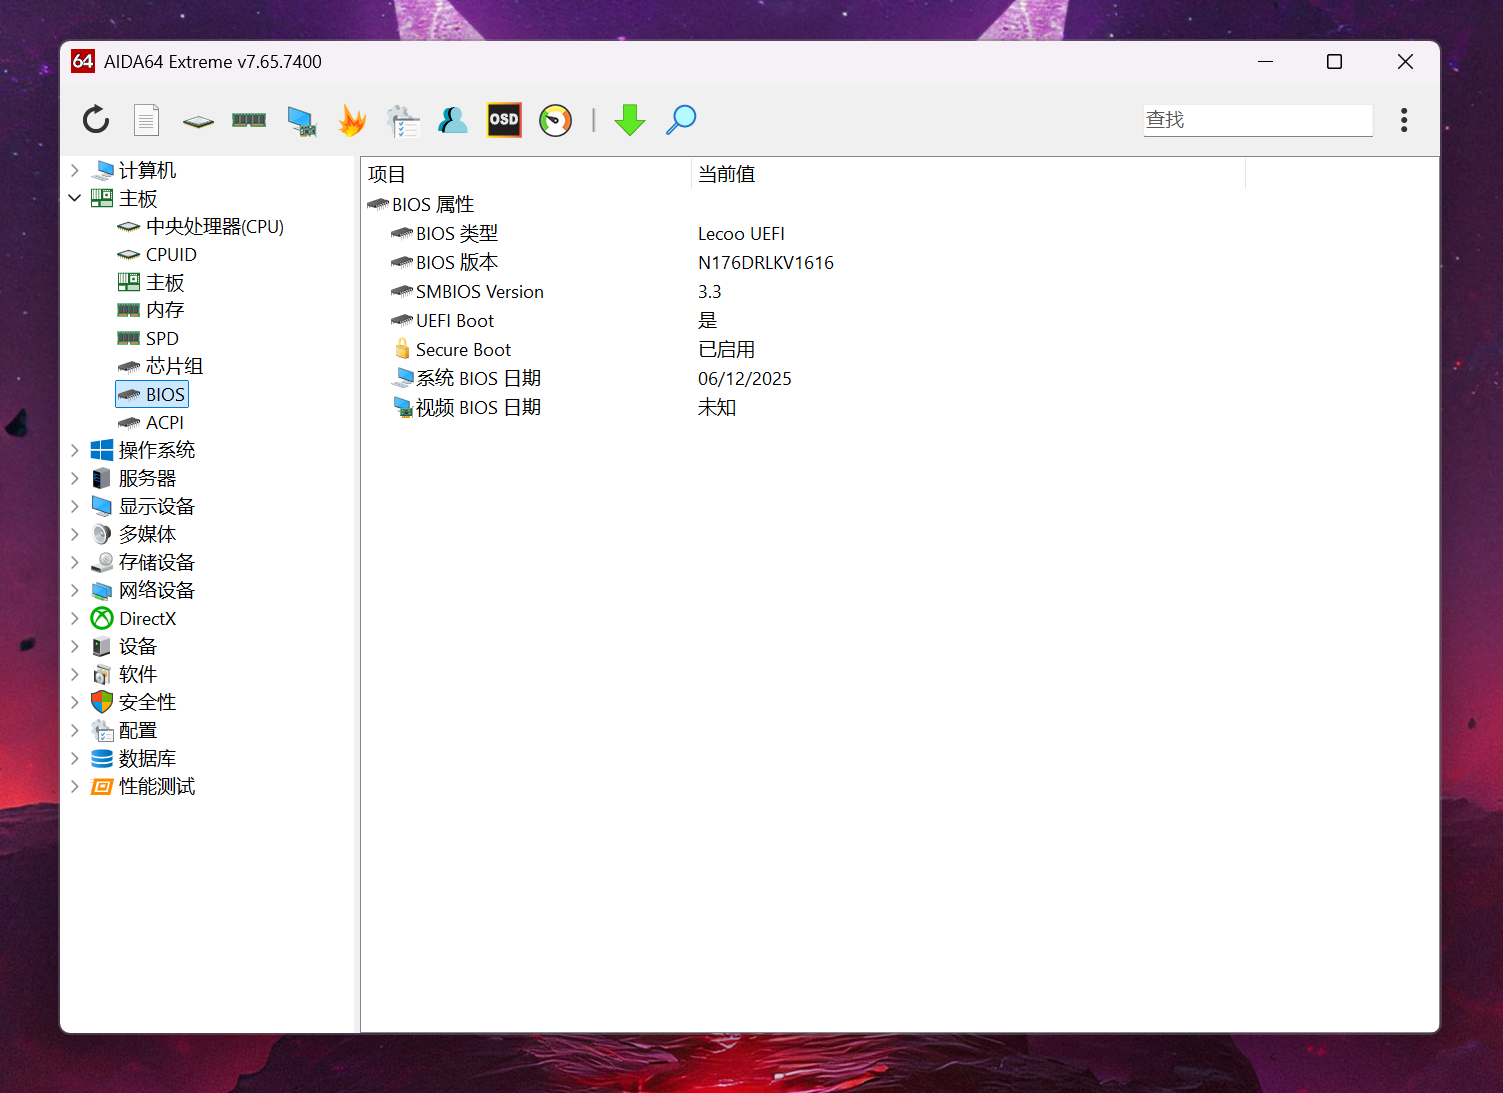Expand the 操作系统 tree node

click(x=75, y=450)
